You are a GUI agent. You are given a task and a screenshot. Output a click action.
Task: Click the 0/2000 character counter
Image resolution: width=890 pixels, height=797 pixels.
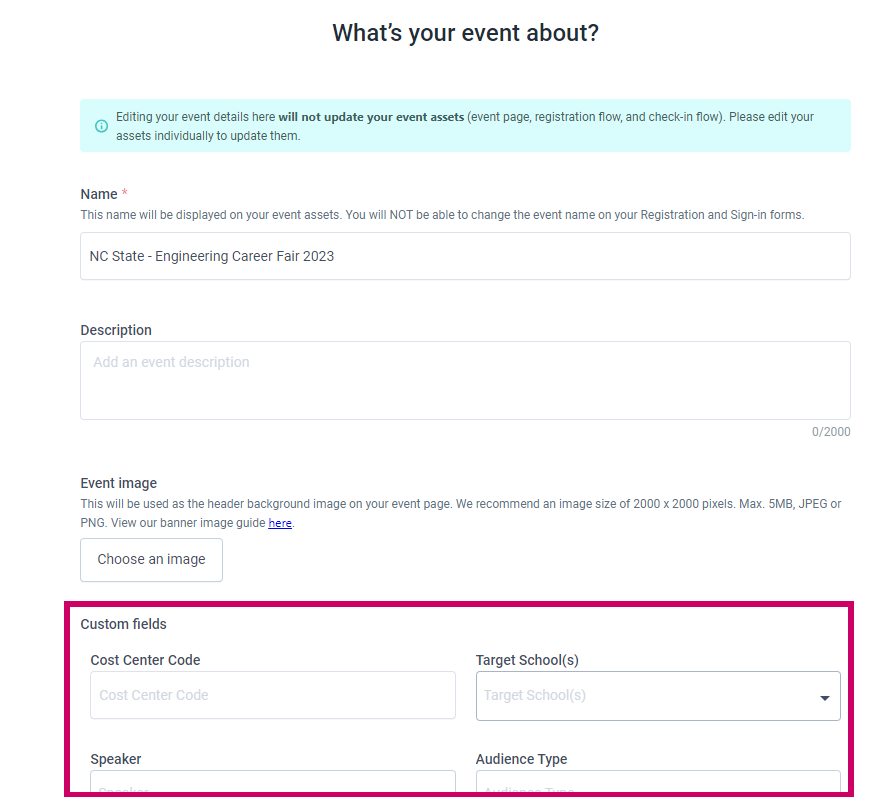pos(831,432)
